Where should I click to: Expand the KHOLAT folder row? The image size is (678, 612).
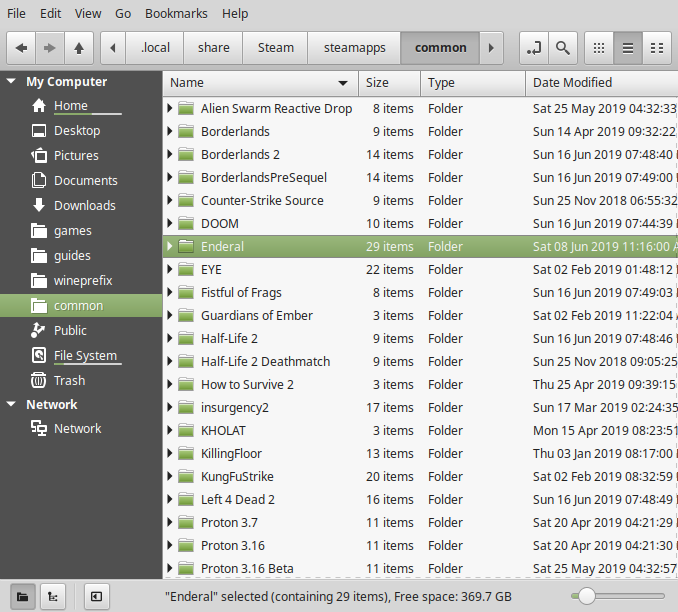(x=170, y=430)
